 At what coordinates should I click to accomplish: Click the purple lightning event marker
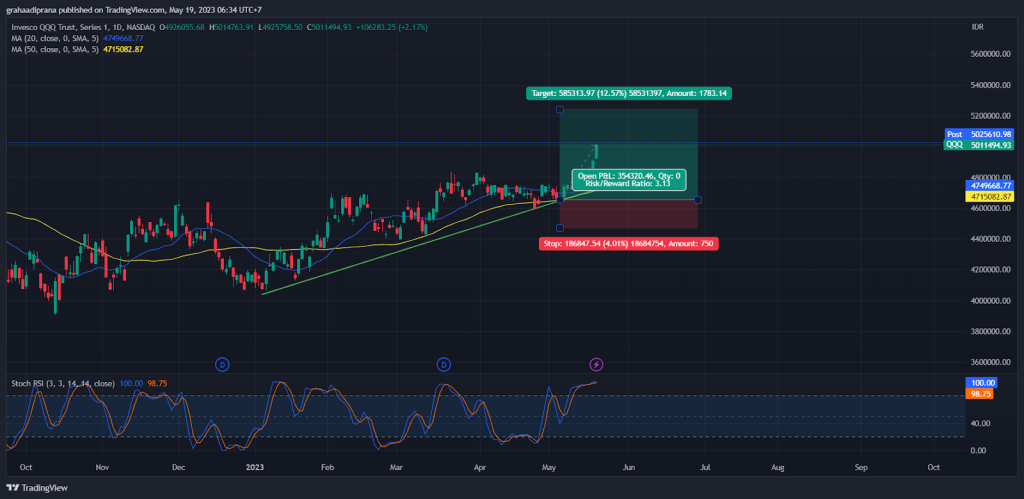pos(596,364)
